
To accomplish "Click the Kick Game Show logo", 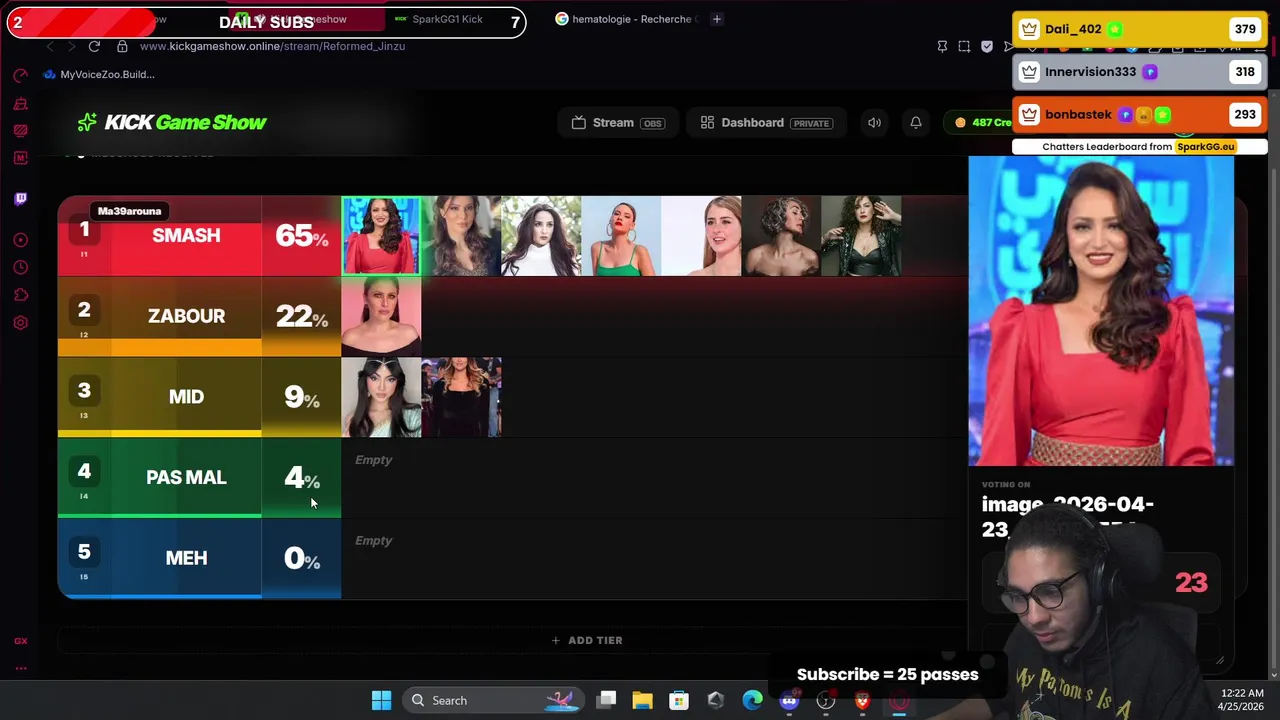I will coord(172,122).
